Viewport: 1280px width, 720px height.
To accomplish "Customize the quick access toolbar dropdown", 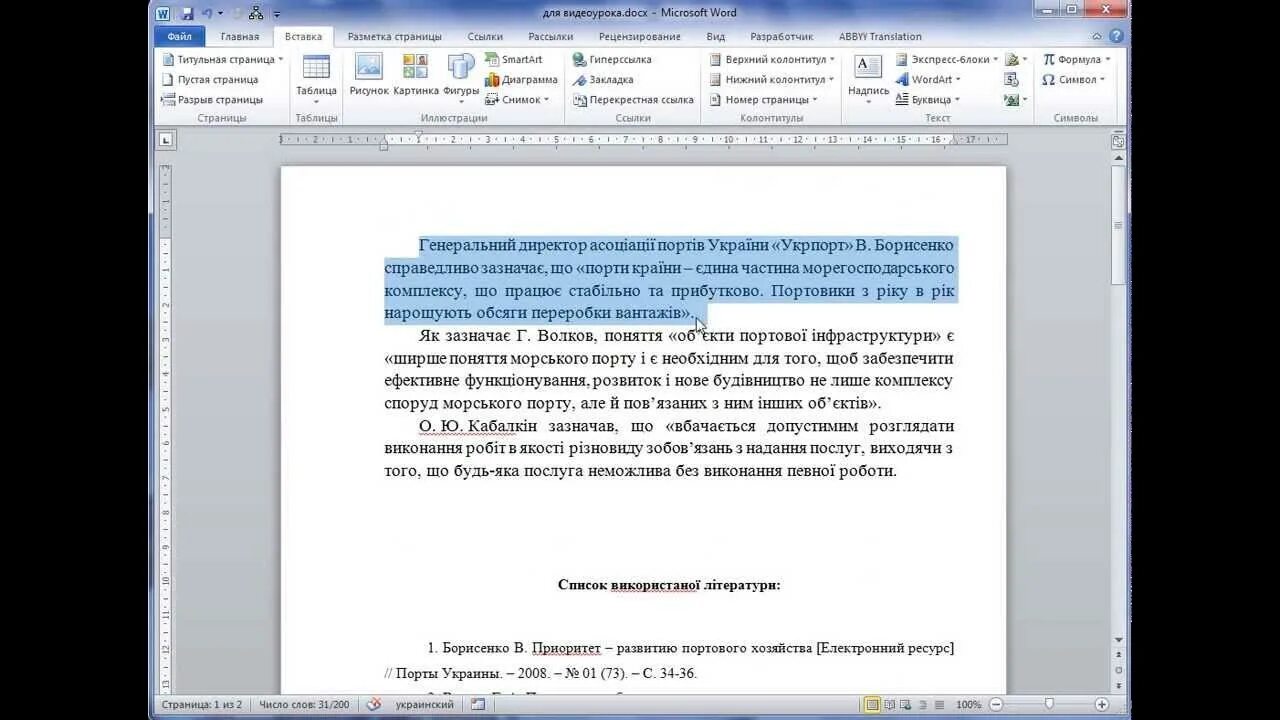I will [277, 13].
